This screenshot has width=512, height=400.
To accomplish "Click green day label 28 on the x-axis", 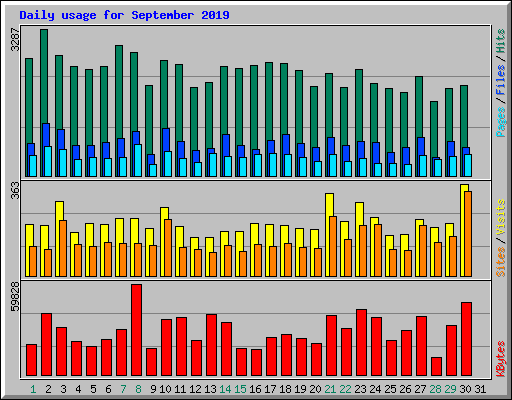I will [x=435, y=389].
